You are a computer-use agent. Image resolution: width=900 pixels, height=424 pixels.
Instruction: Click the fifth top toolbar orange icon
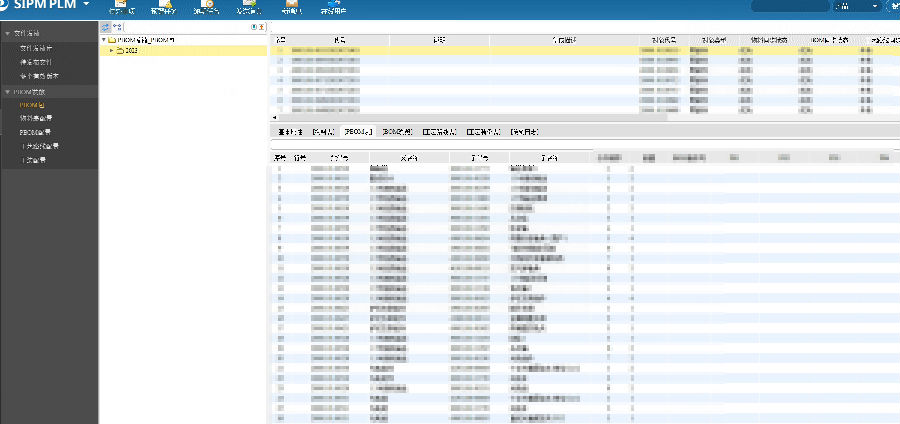coord(291,6)
